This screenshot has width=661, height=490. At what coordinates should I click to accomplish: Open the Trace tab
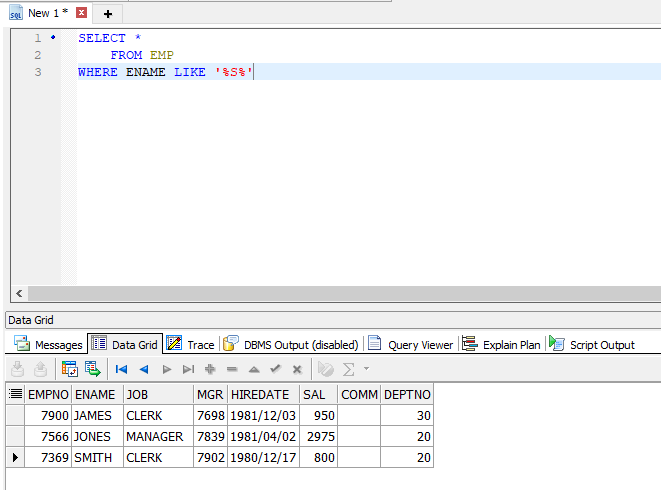click(x=191, y=345)
